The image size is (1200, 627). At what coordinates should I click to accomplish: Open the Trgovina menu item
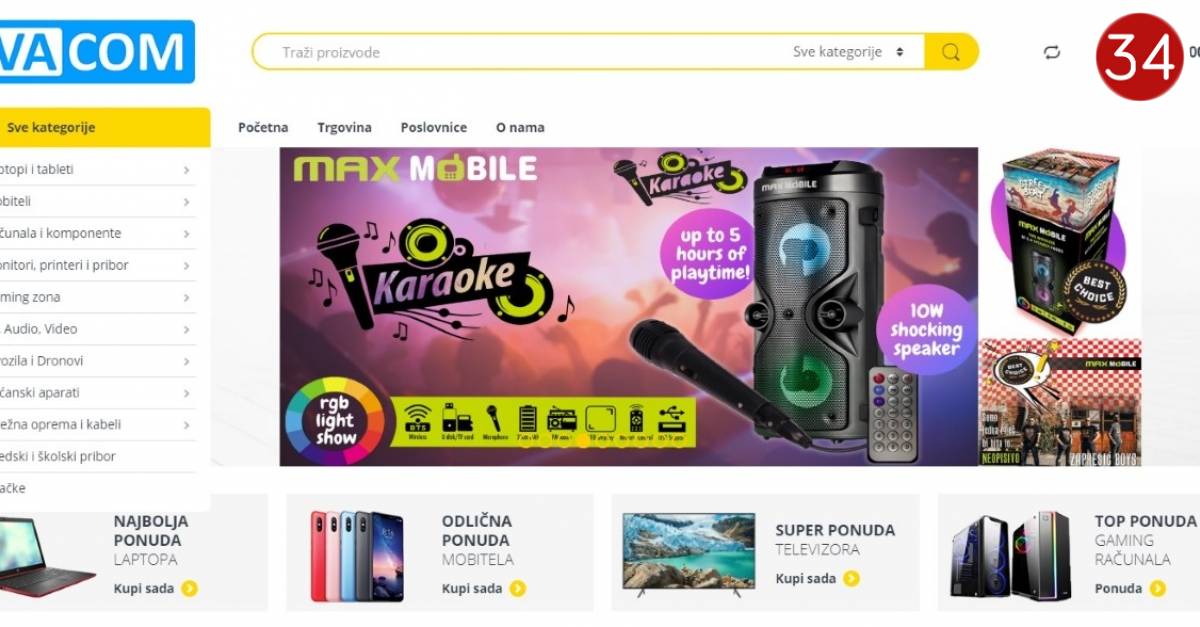(344, 127)
